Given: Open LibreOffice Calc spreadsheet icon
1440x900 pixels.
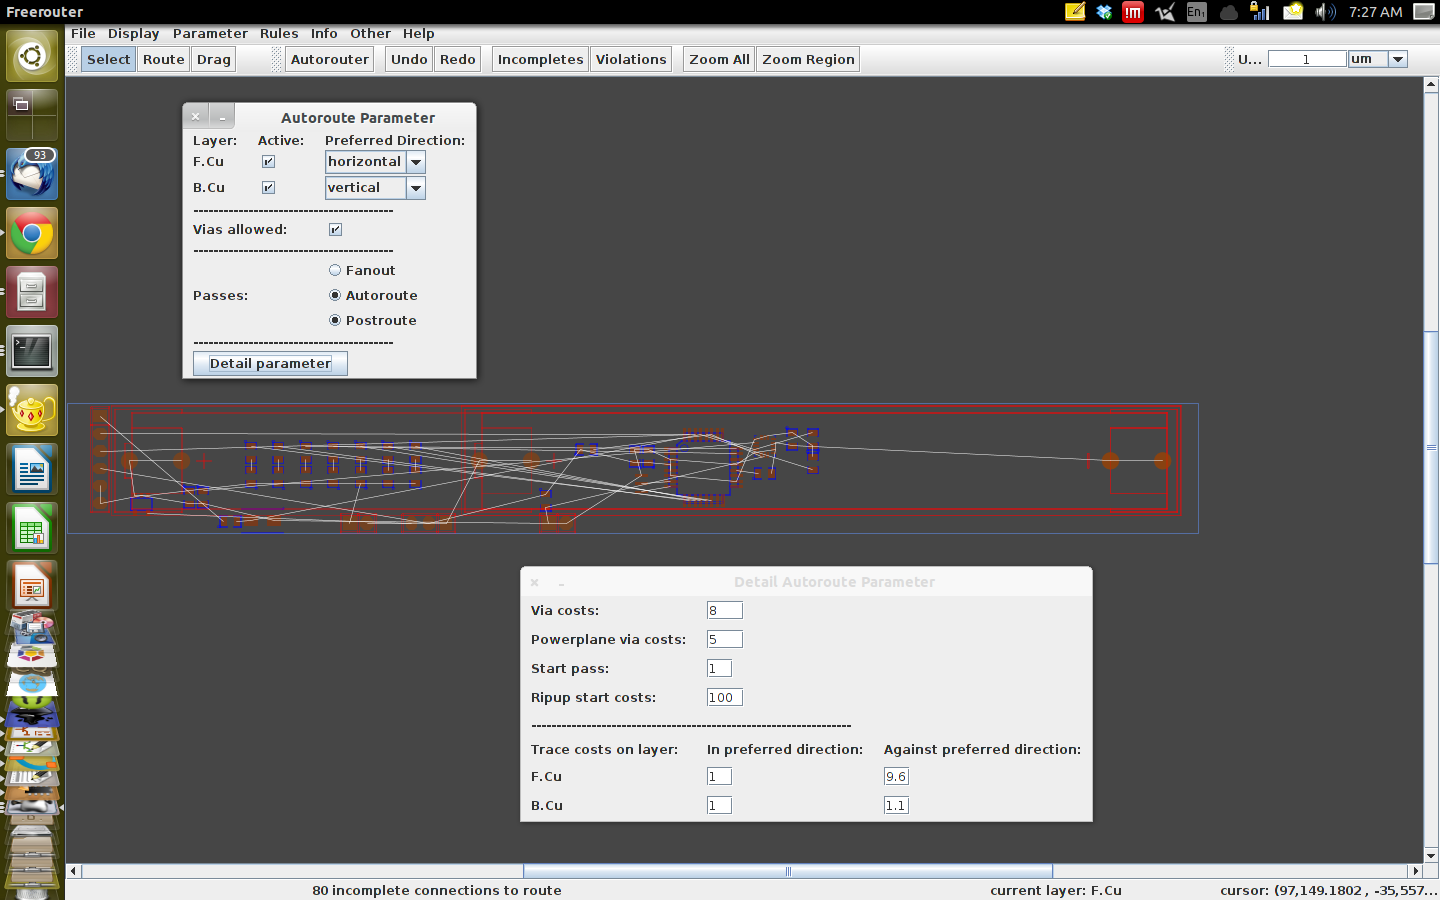Looking at the screenshot, I should [32, 528].
